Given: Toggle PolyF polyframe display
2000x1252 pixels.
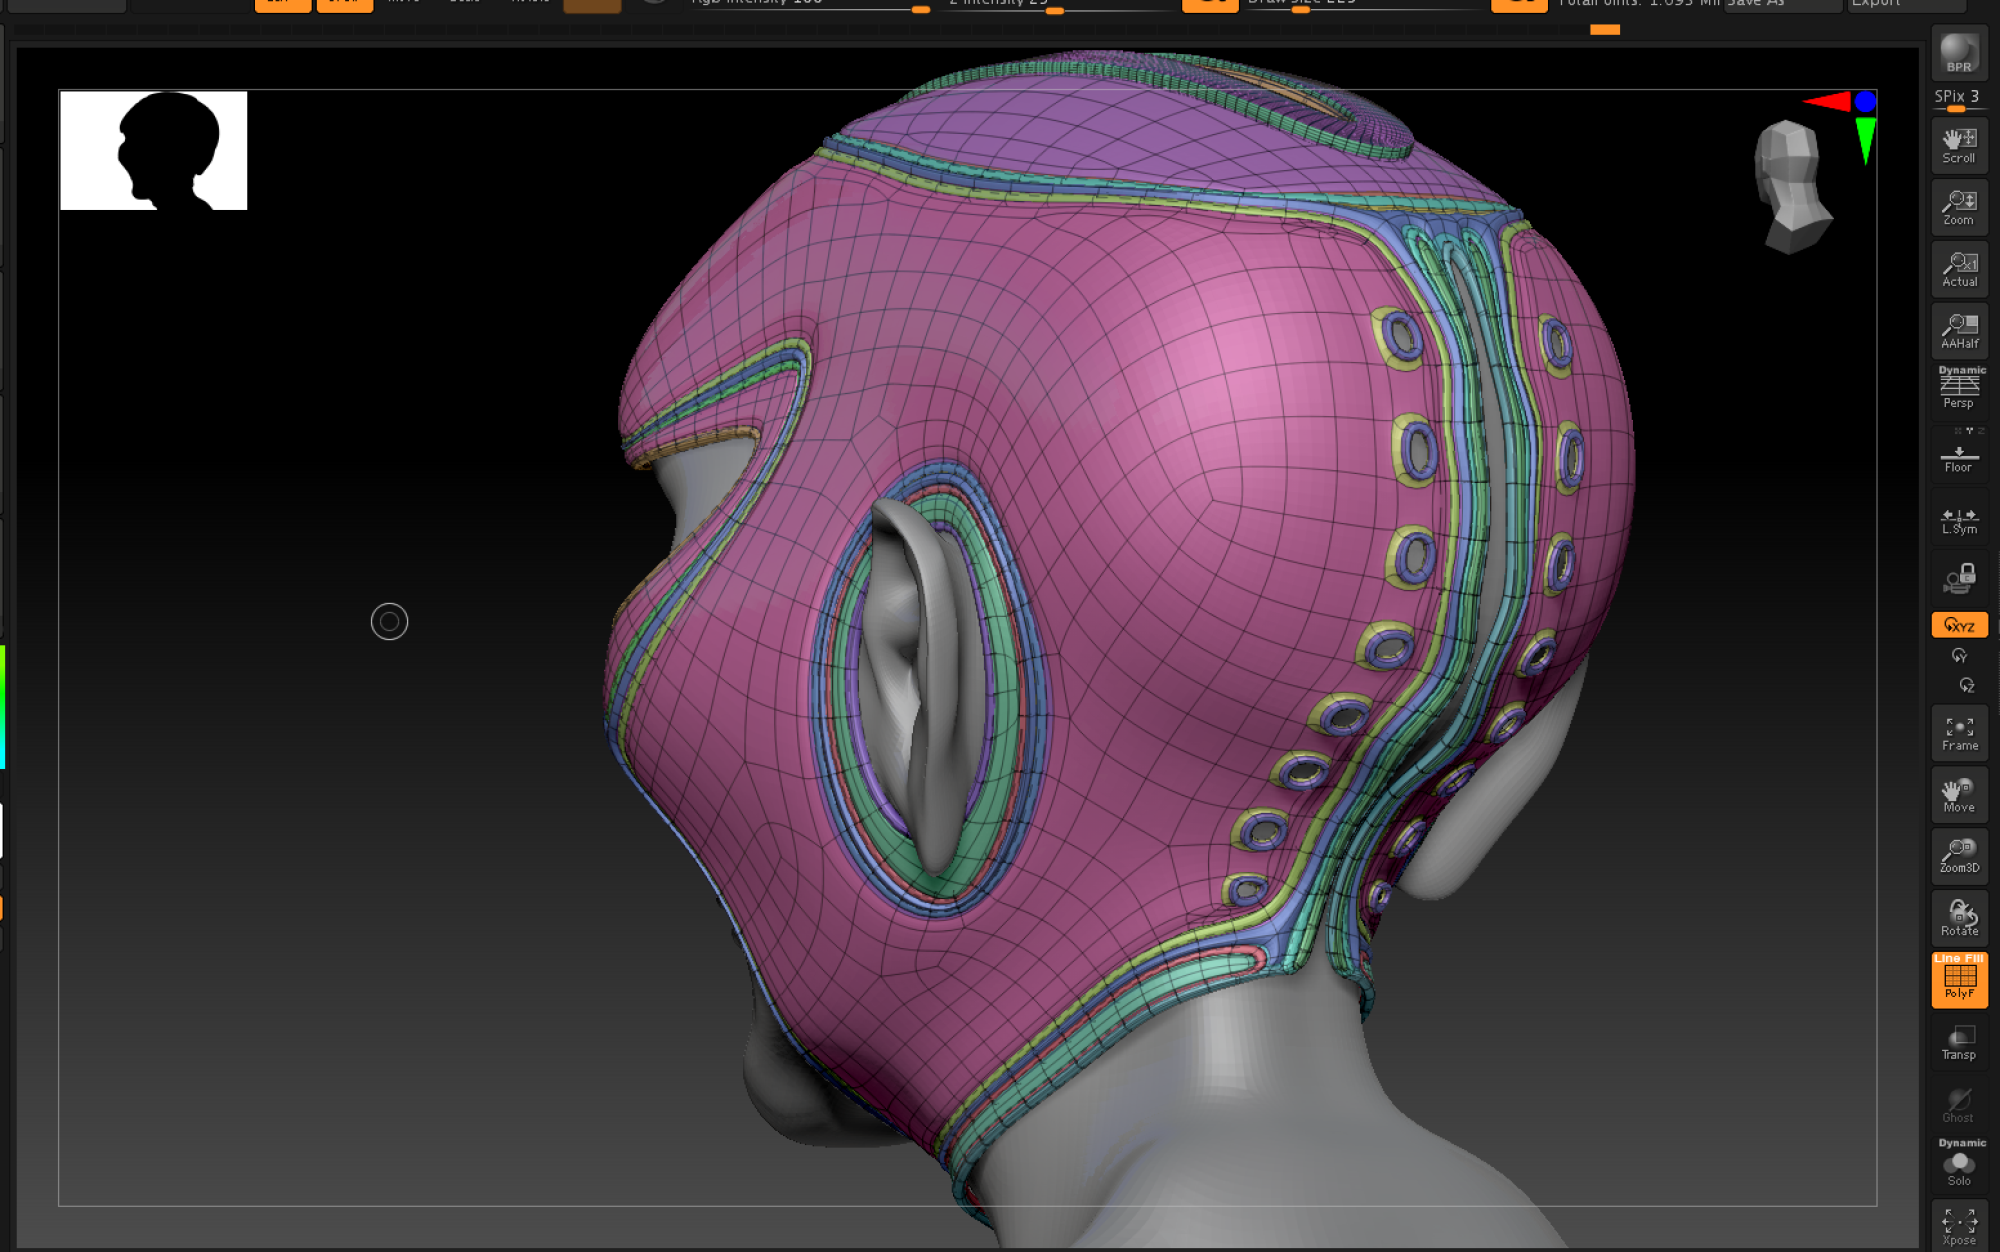Looking at the screenshot, I should point(1959,980).
